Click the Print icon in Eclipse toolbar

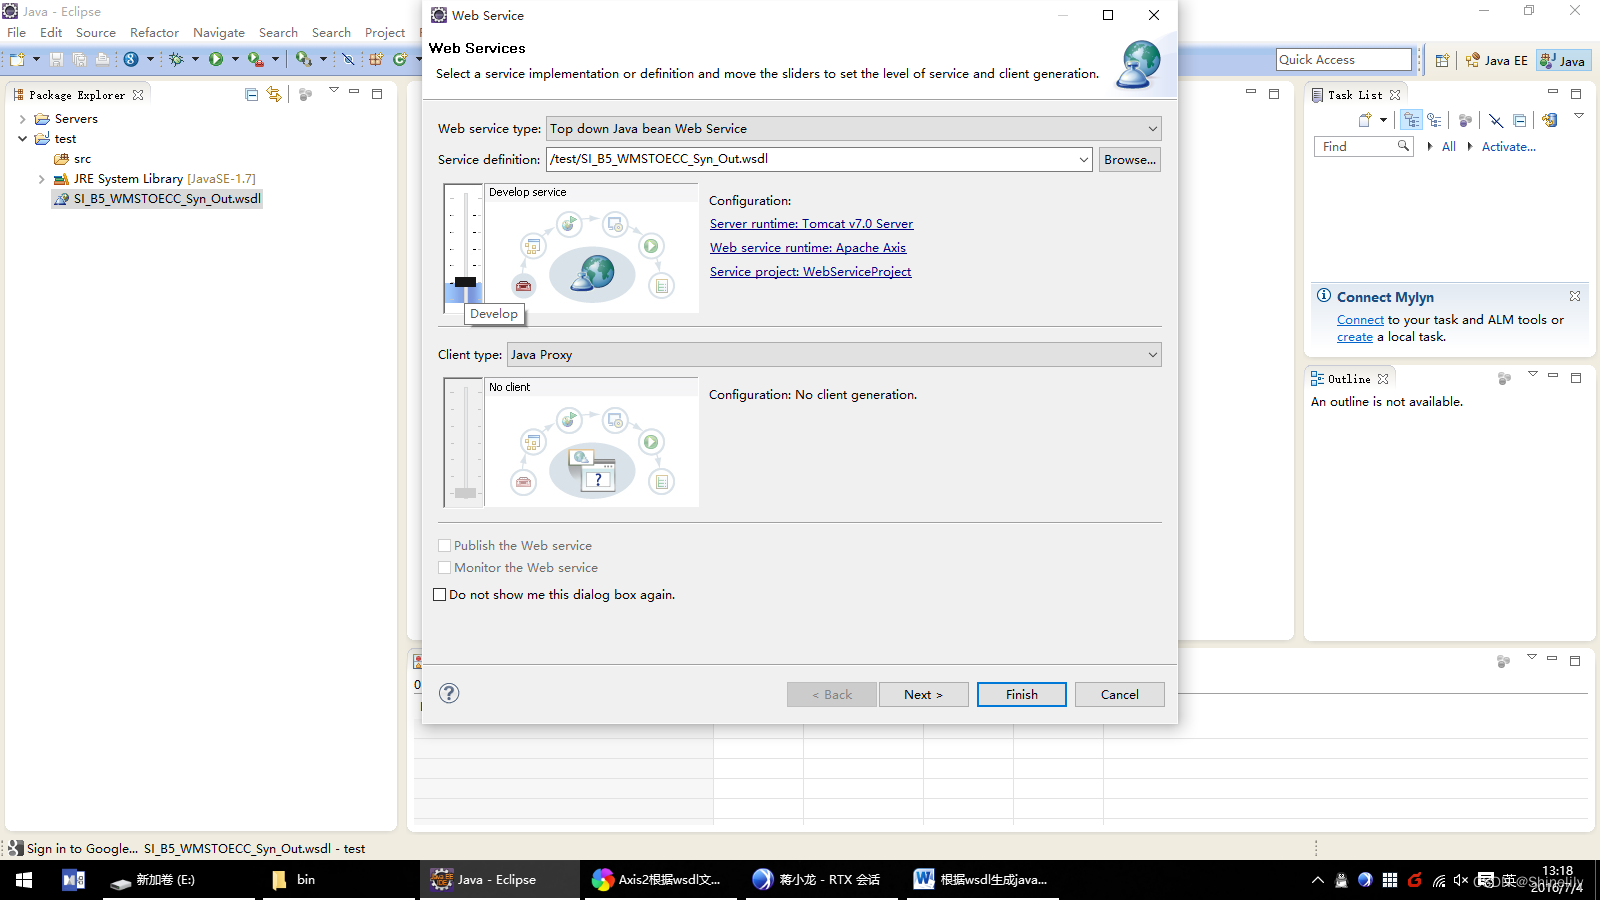pyautogui.click(x=102, y=59)
